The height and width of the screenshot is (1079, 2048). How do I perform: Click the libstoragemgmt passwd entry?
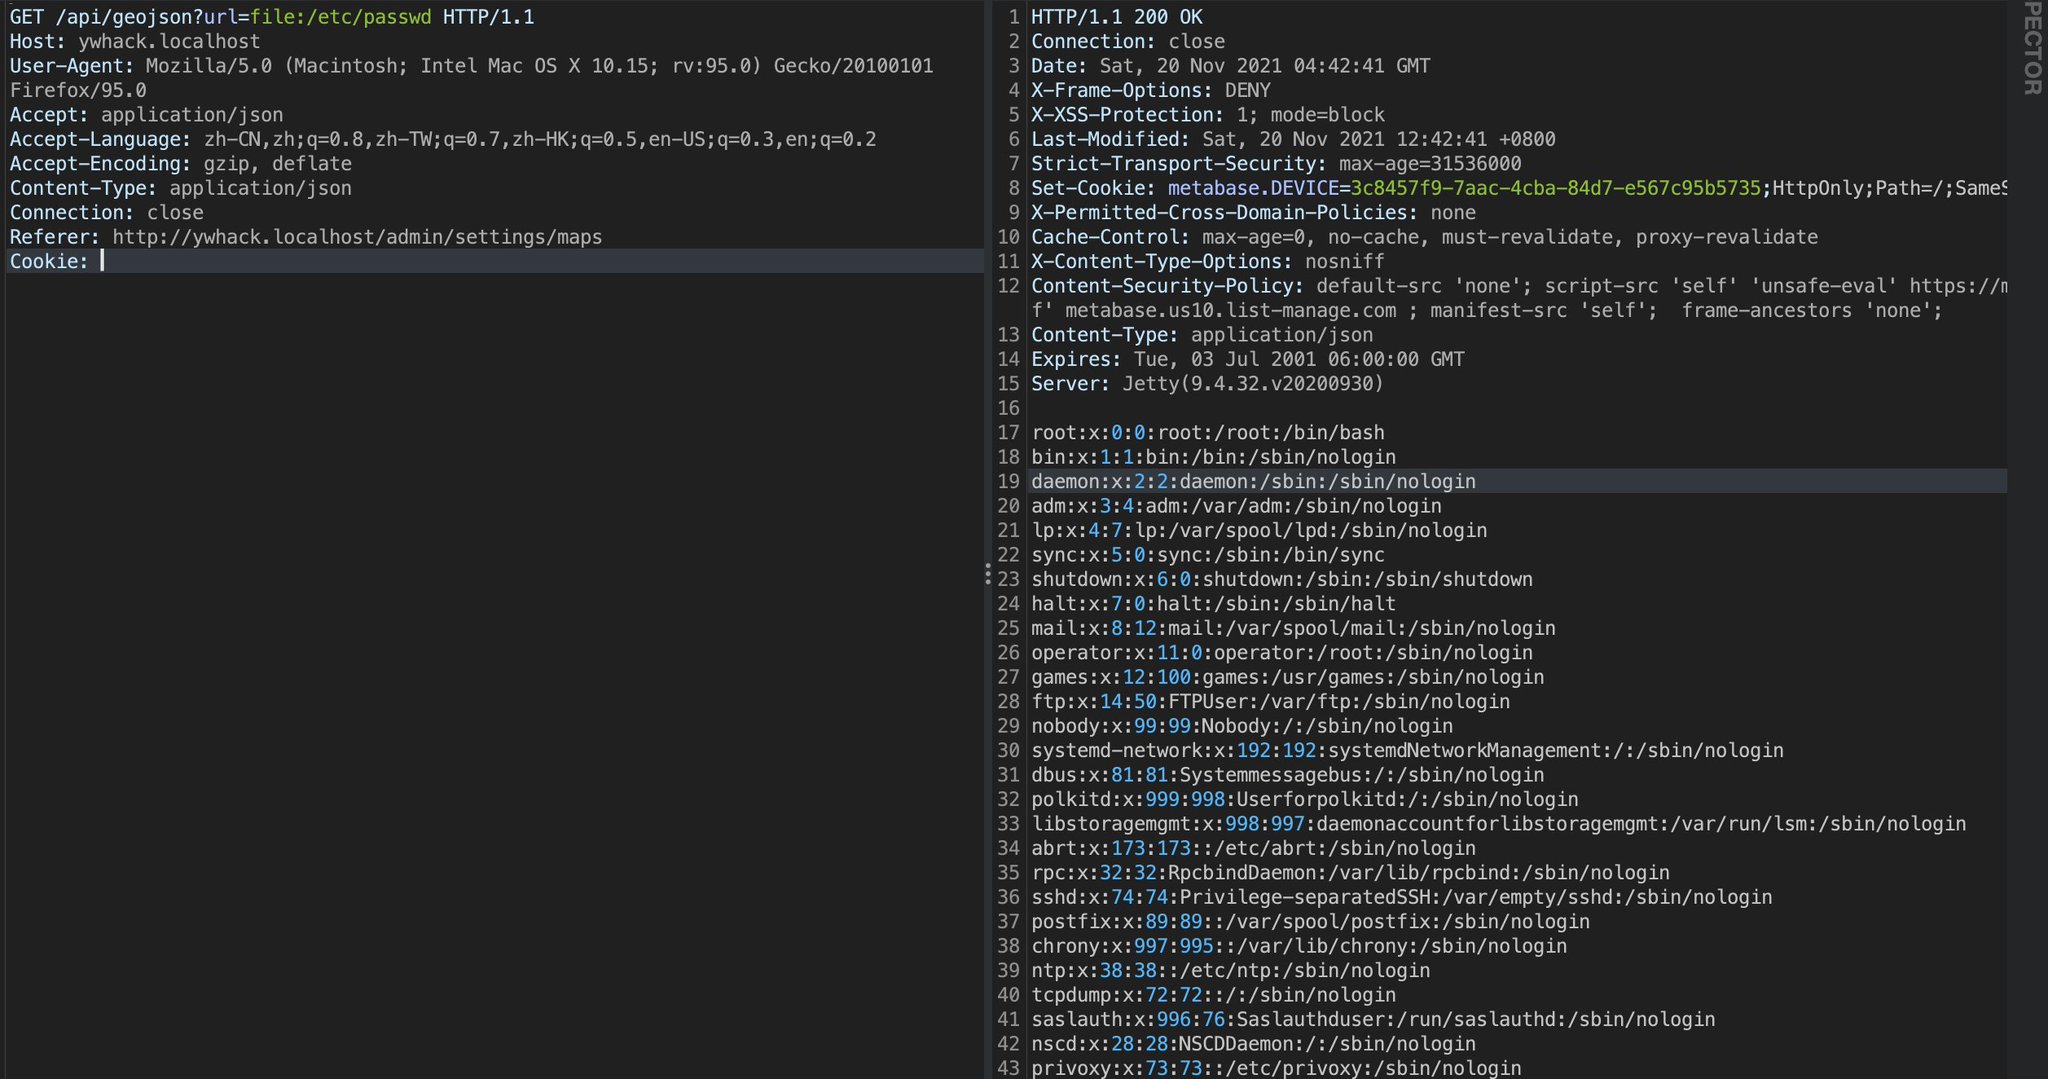pyautogui.click(x=1499, y=825)
